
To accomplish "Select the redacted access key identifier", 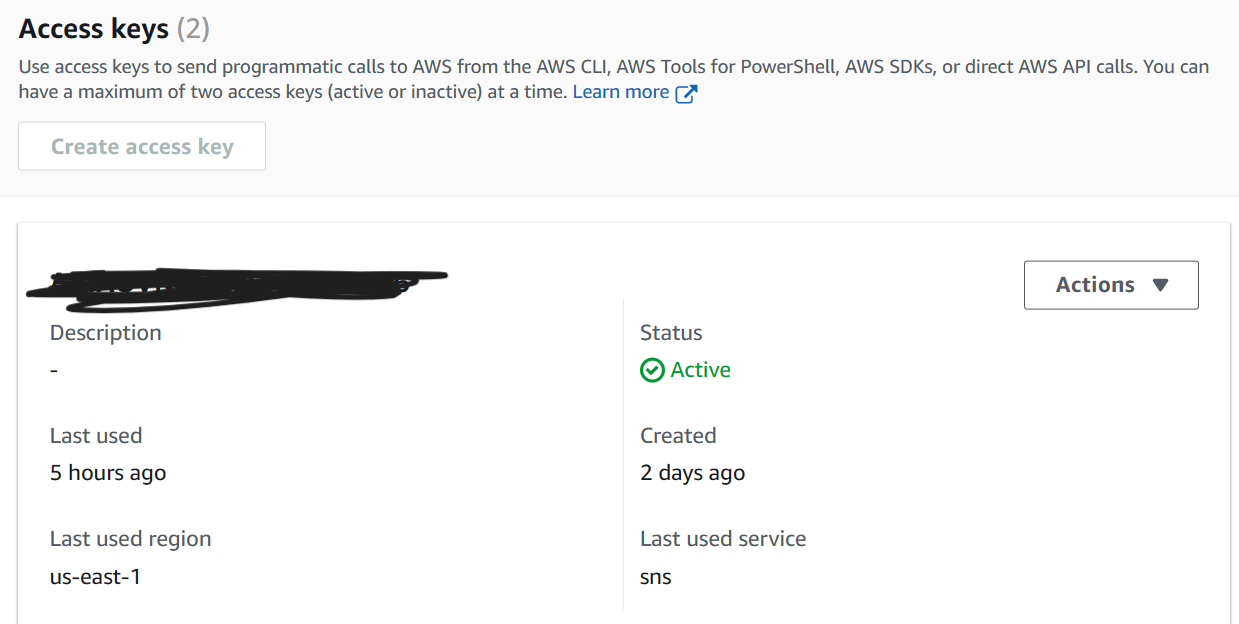I will [x=235, y=285].
